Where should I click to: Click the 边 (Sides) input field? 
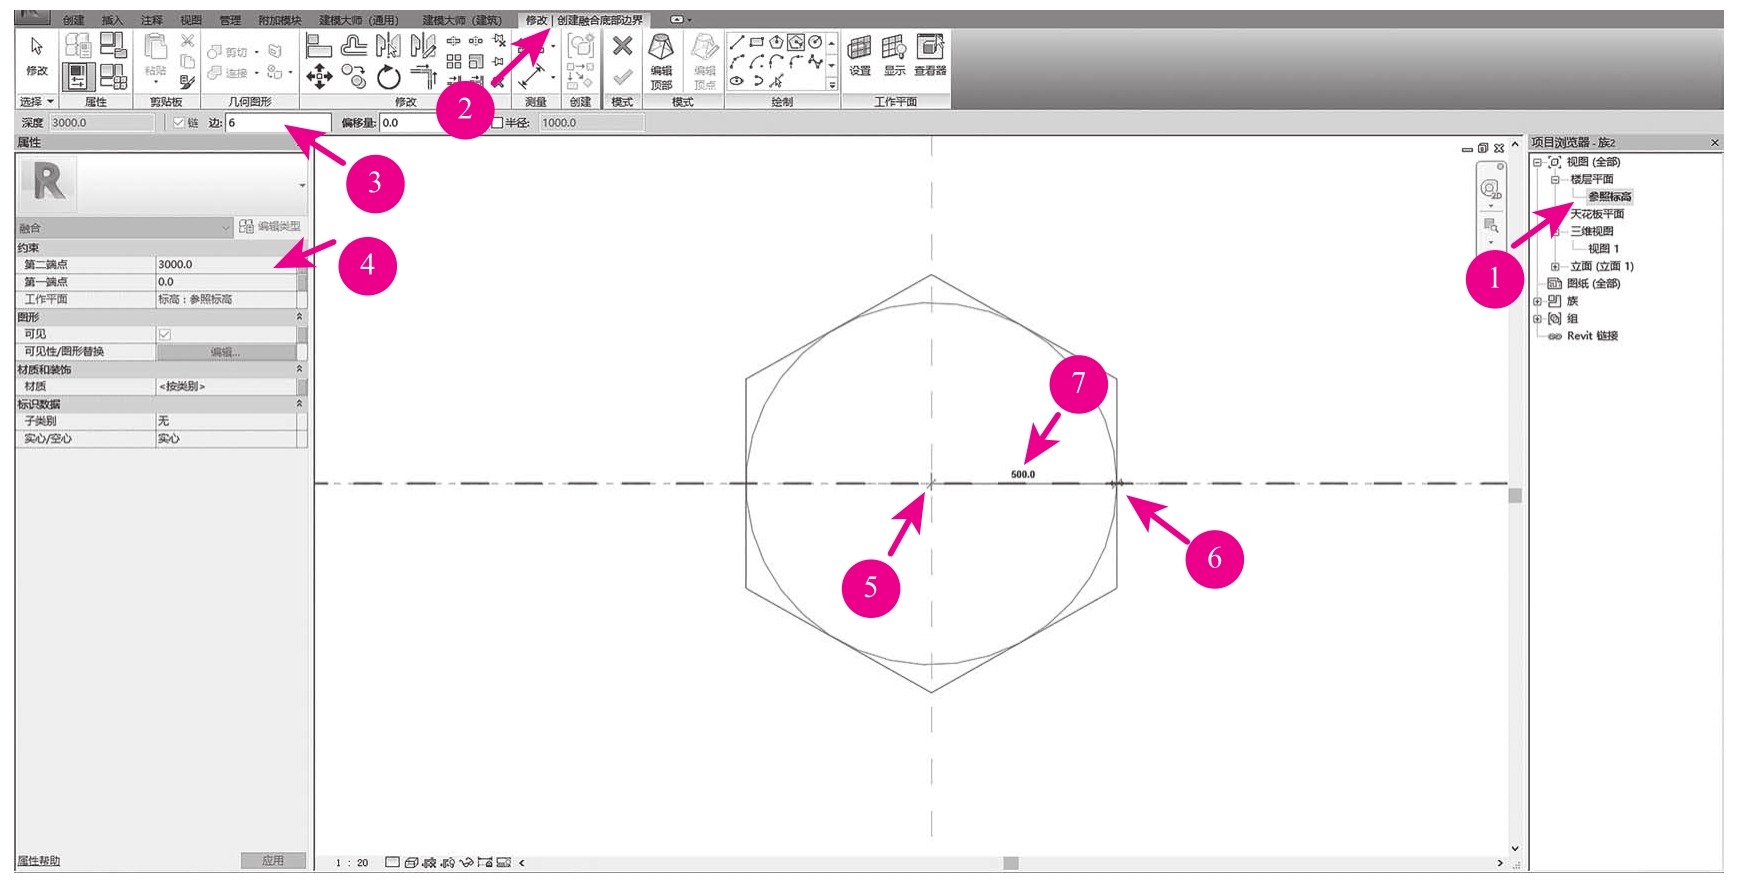click(x=278, y=123)
